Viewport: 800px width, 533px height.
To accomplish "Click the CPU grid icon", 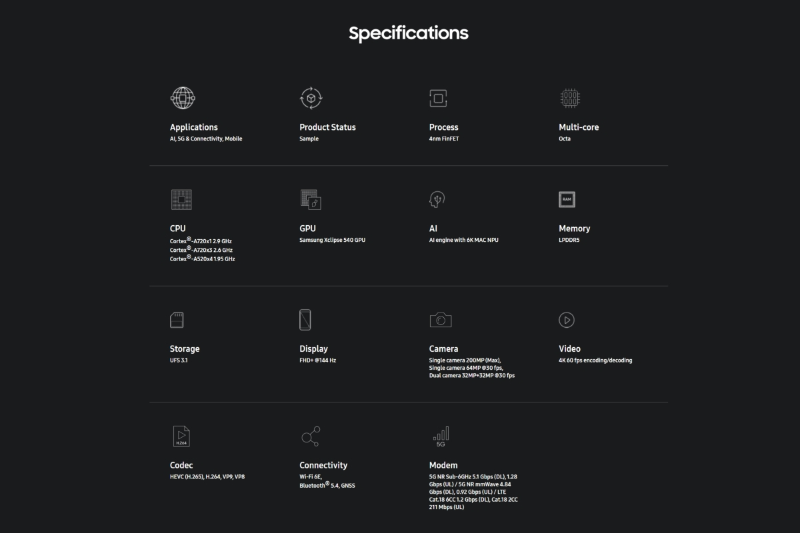I will (x=182, y=199).
